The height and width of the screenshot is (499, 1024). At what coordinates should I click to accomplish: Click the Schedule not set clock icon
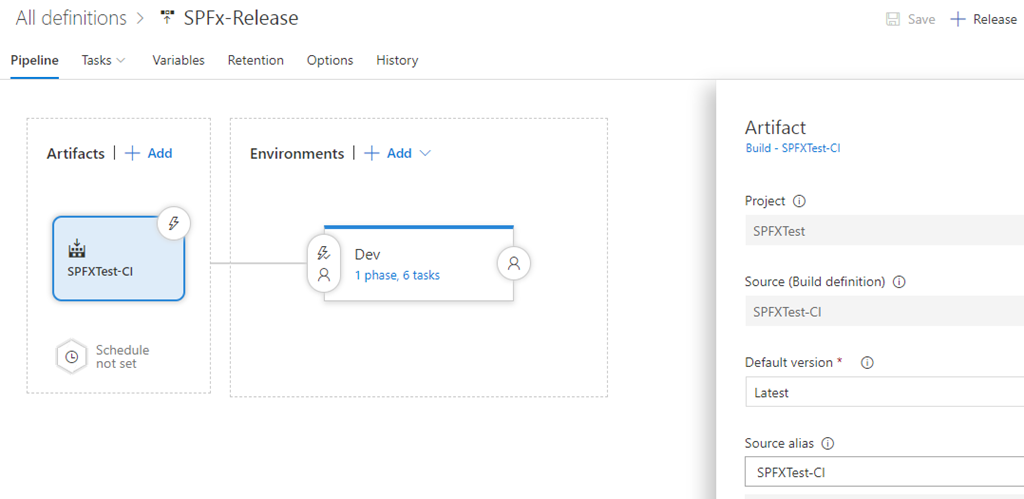point(72,357)
